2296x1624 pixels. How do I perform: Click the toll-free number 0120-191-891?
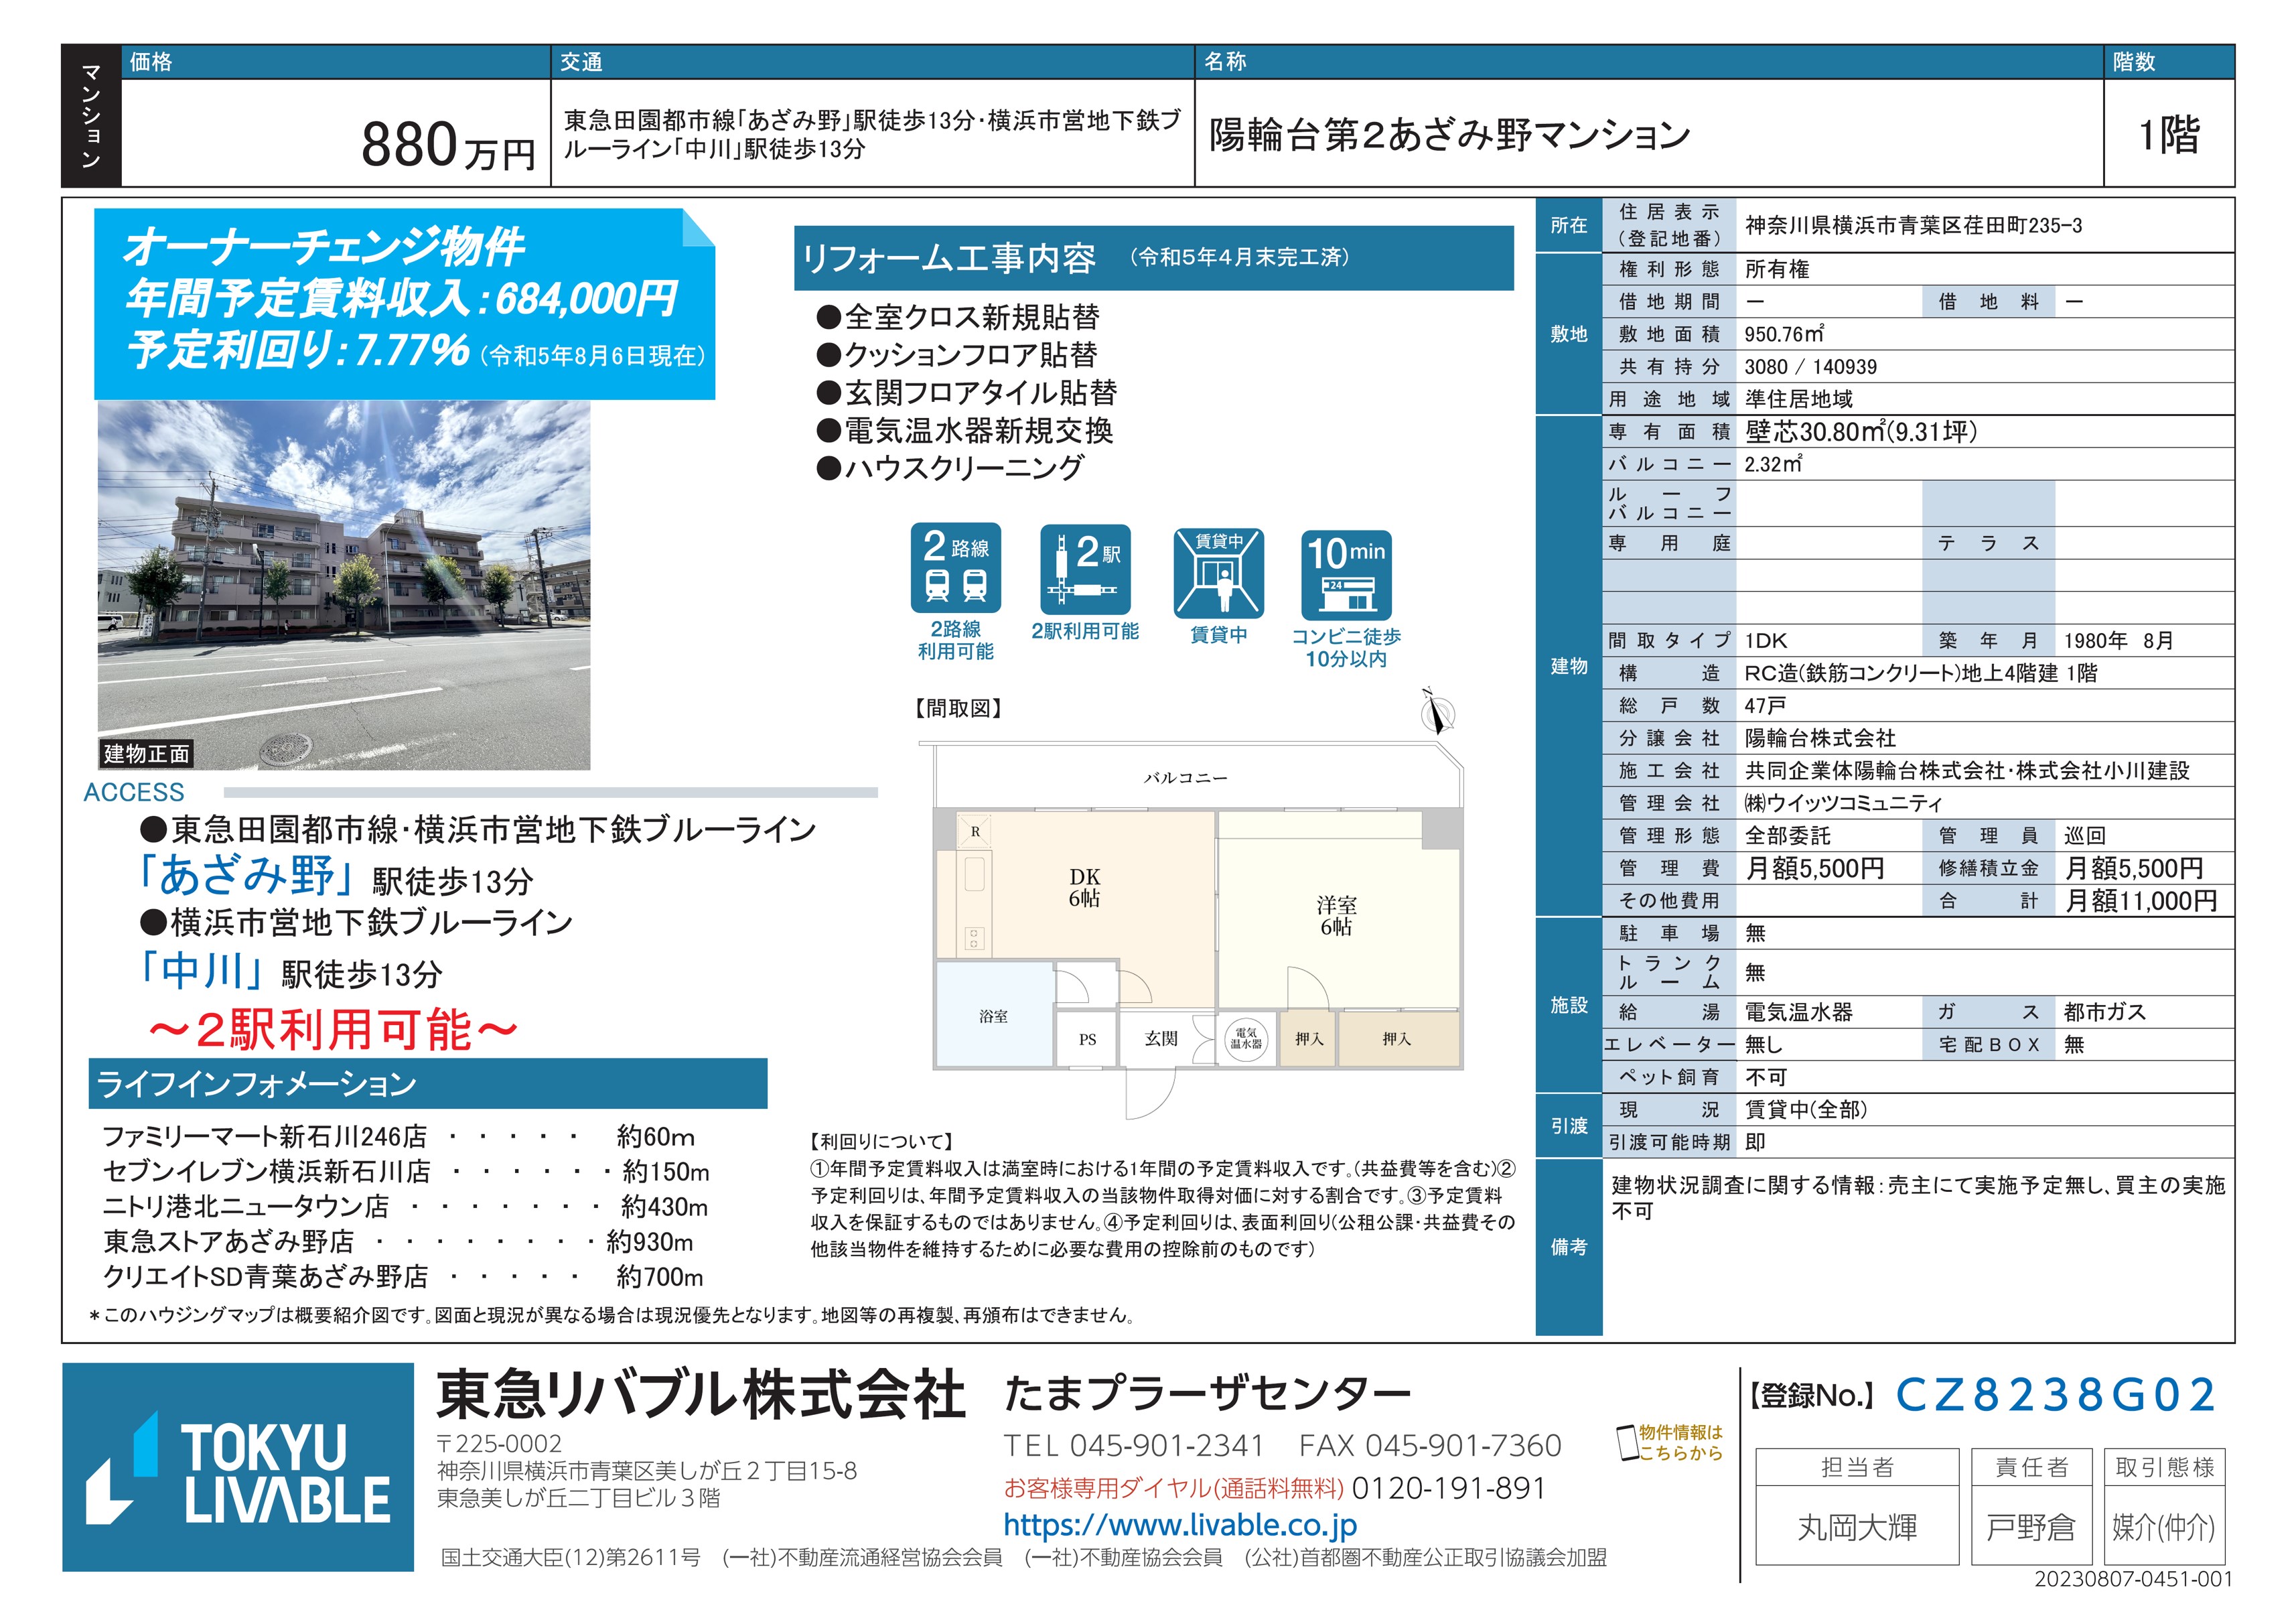[x=1448, y=1489]
